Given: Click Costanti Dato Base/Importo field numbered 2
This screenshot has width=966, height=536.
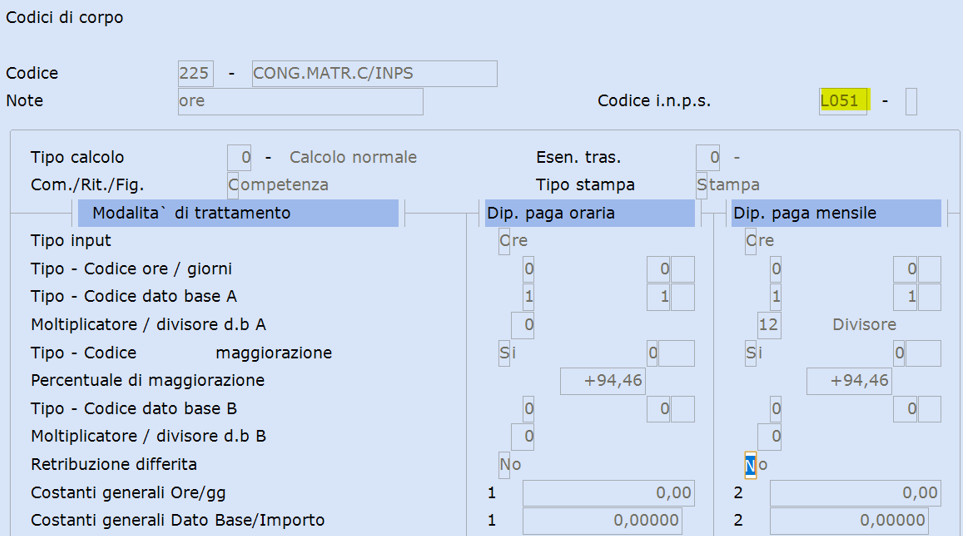Looking at the screenshot, I should click(849, 521).
